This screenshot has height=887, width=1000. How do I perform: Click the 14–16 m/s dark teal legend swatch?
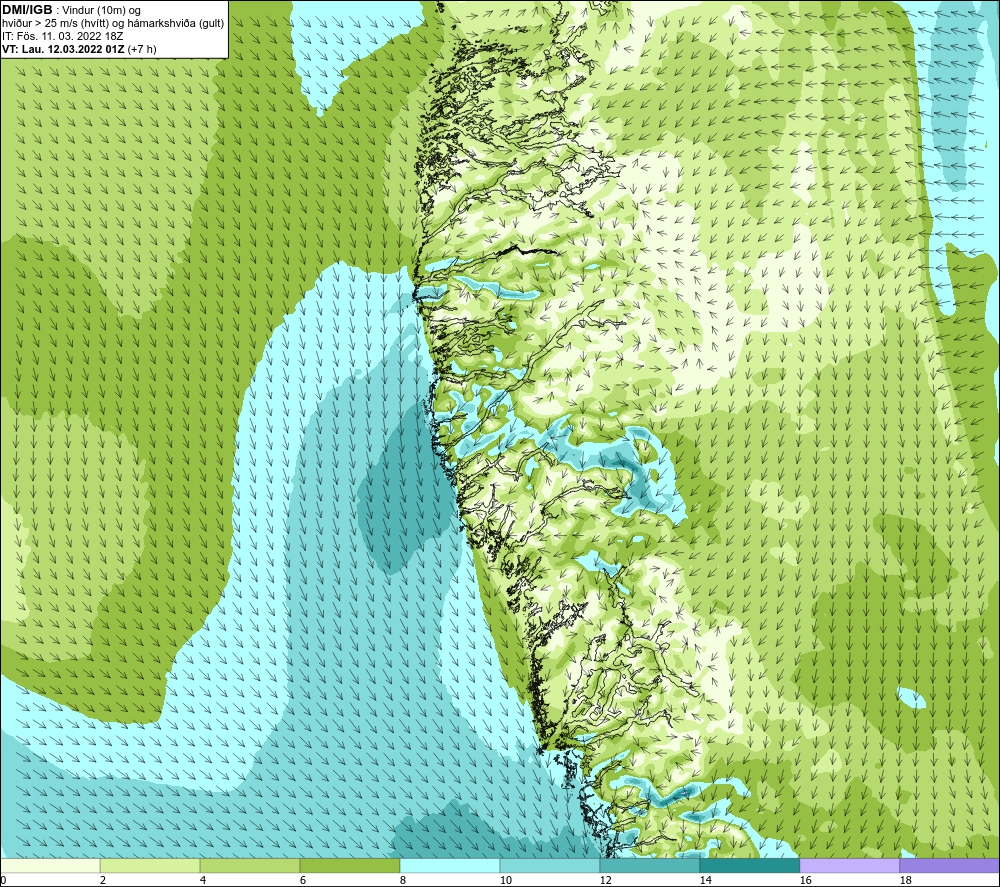(749, 865)
